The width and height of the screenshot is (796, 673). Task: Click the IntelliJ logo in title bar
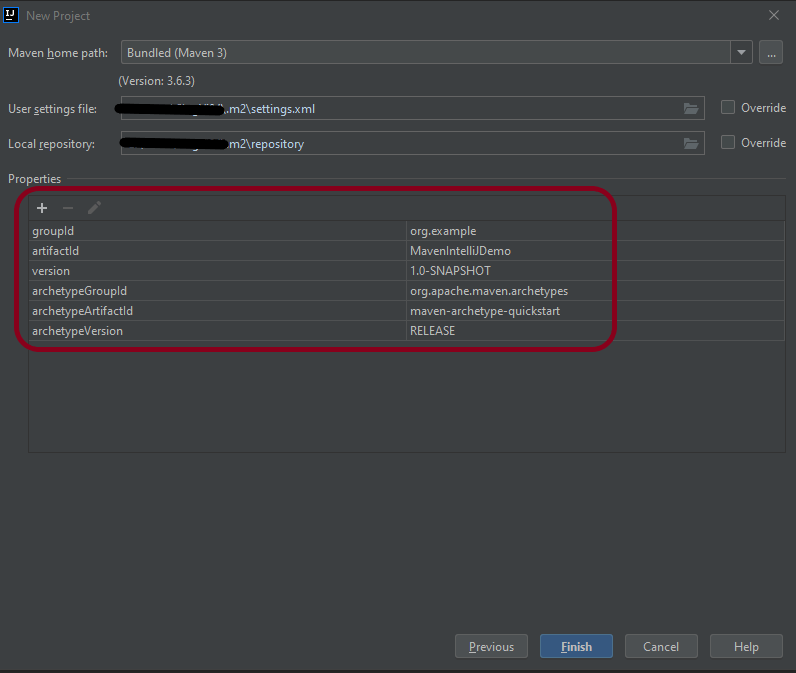13,15
